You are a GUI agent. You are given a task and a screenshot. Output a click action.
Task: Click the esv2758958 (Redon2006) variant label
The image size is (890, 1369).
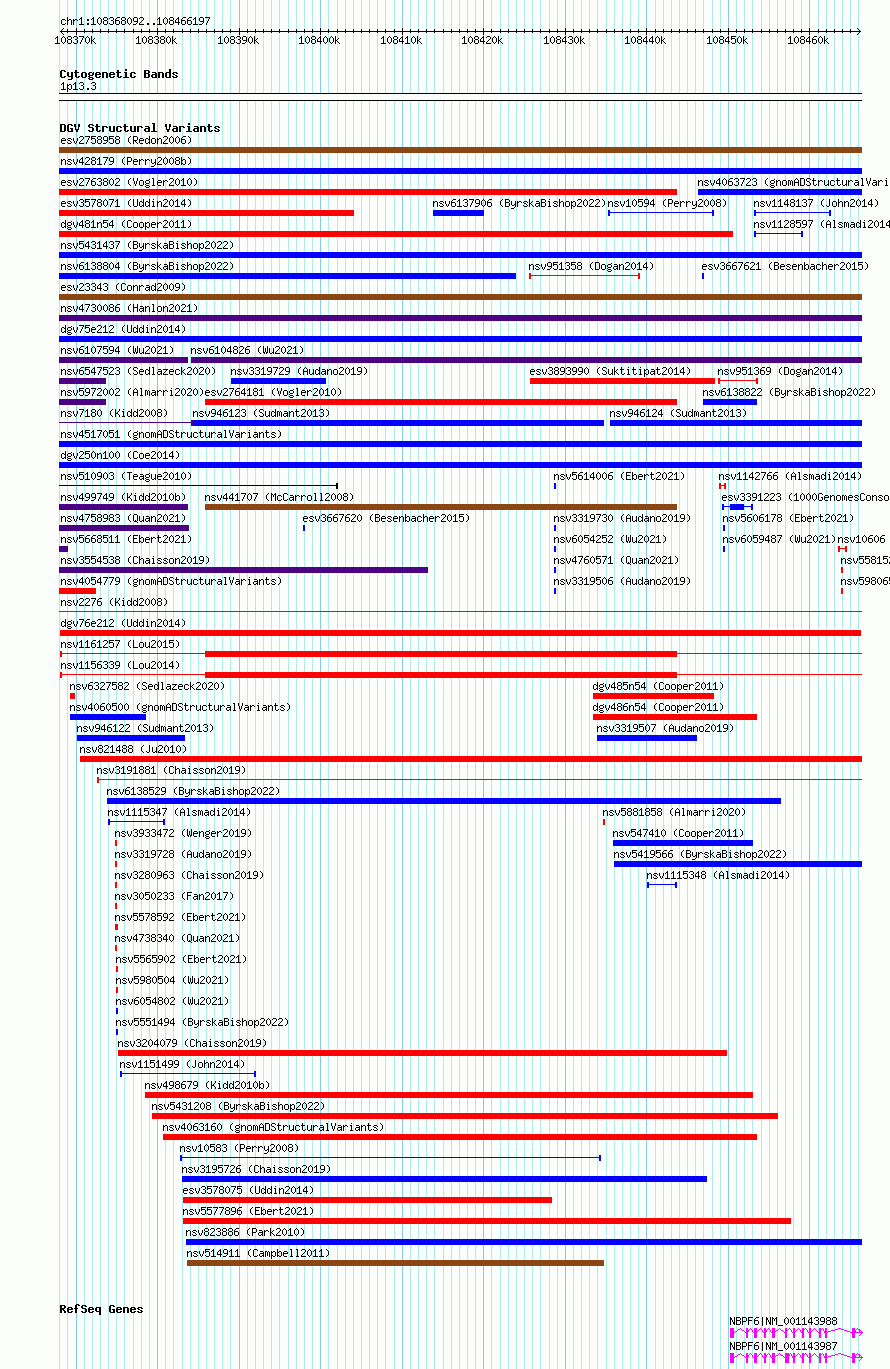tap(126, 140)
